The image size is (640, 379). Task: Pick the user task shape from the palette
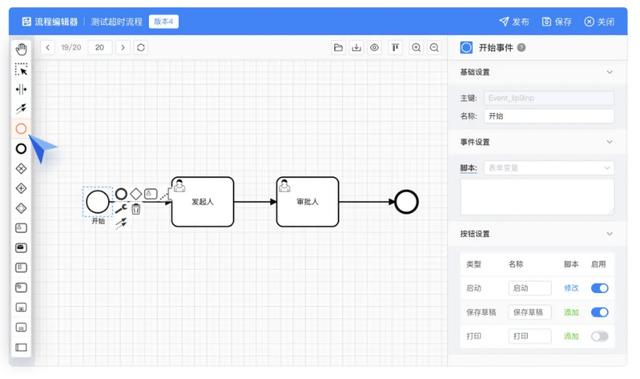tap(21, 228)
